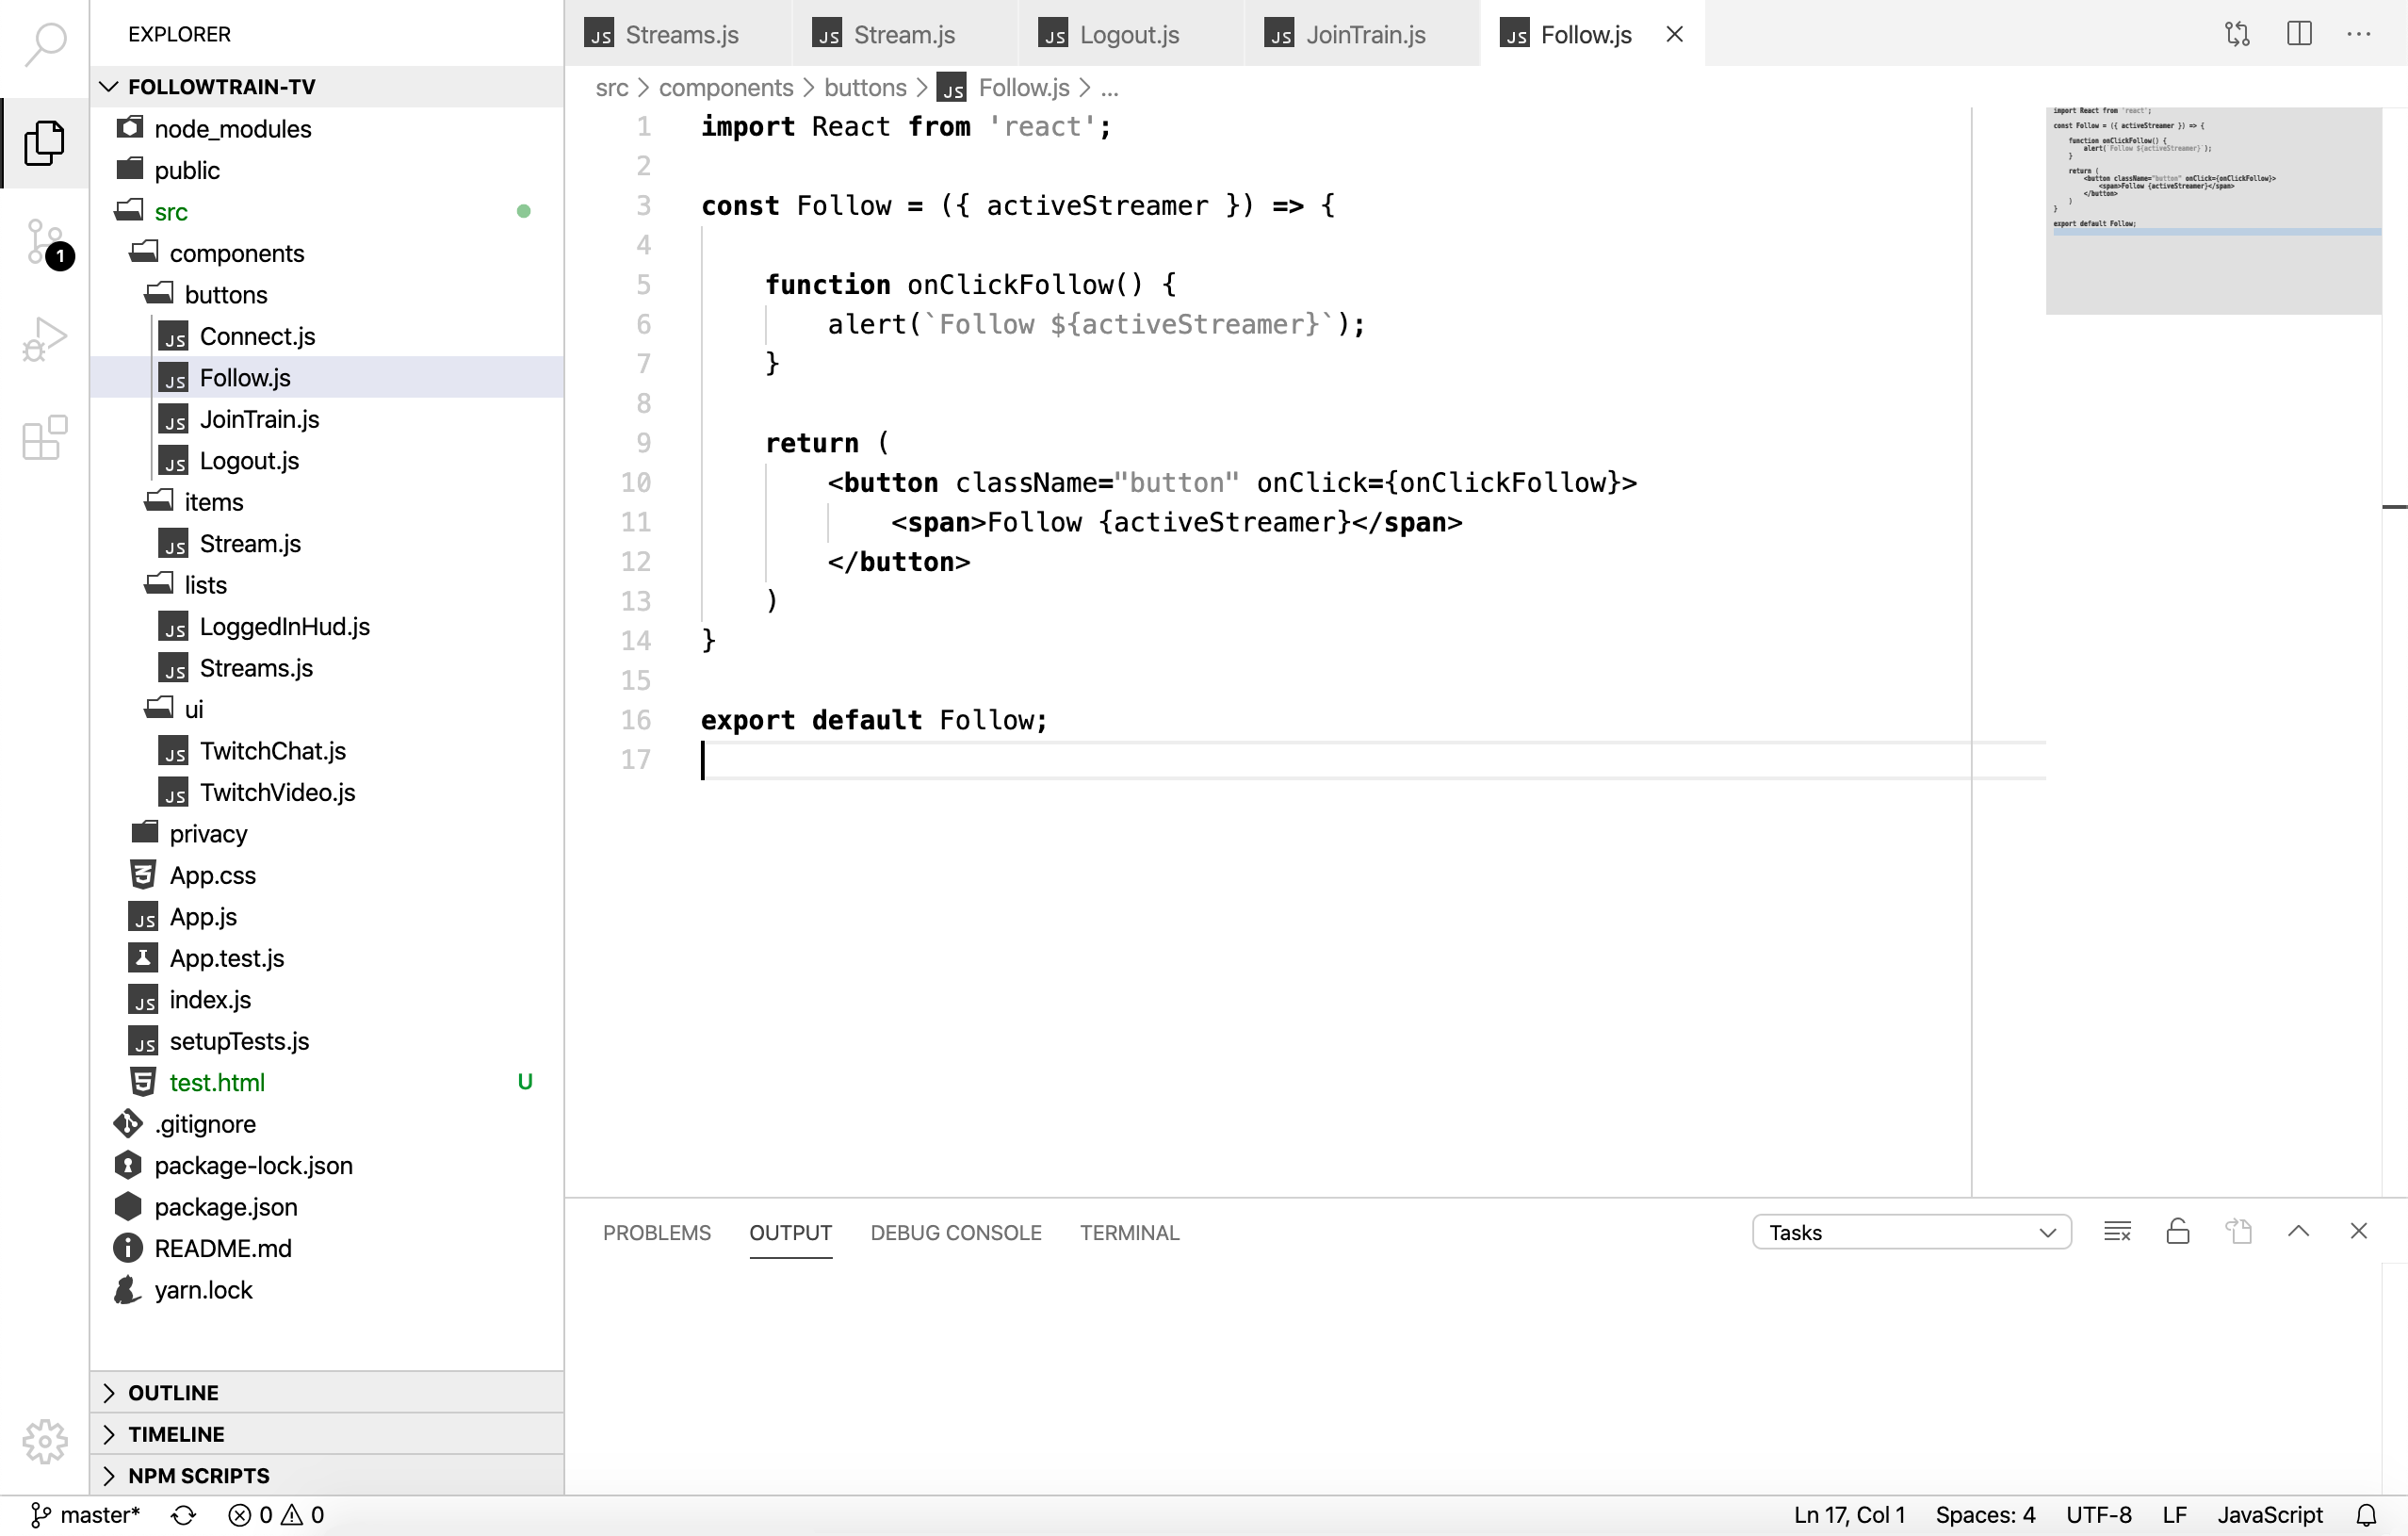Open output log file in editor
Screen dimensions: 2408x1536
coord(2238,1231)
